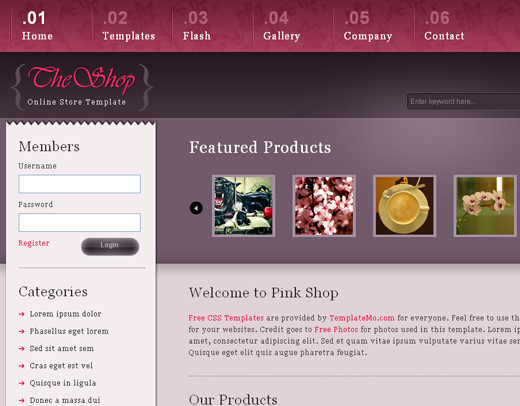Image resolution: width=520 pixels, height=406 pixels.
Task: Click TheShop logo in the header
Action: tap(82, 87)
